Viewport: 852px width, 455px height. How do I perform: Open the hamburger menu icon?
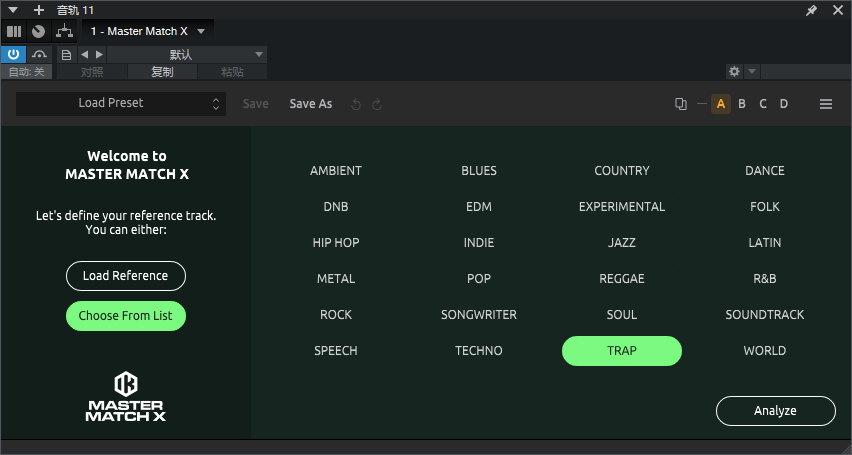pyautogui.click(x=826, y=104)
